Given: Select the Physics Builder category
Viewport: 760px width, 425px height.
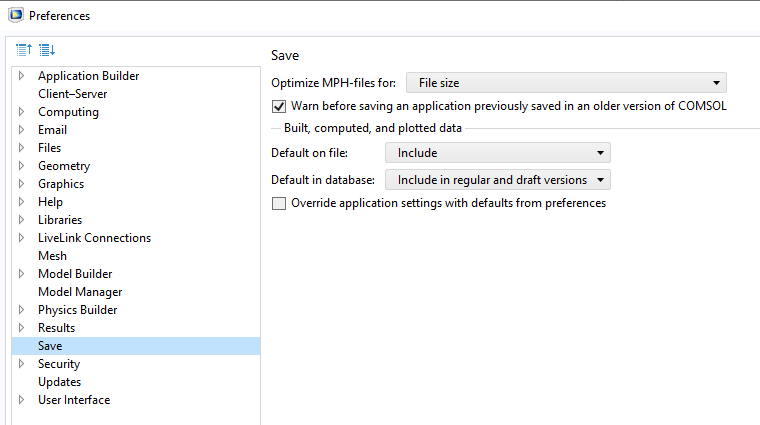Looking at the screenshot, I should [x=77, y=310].
